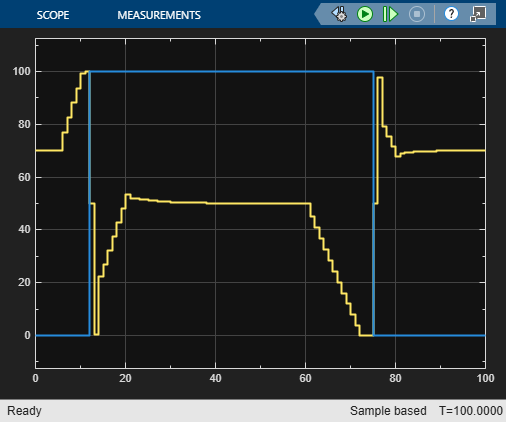Collapse the quick access toolbar's left arrow edge
The image size is (506, 422).
click(x=318, y=14)
